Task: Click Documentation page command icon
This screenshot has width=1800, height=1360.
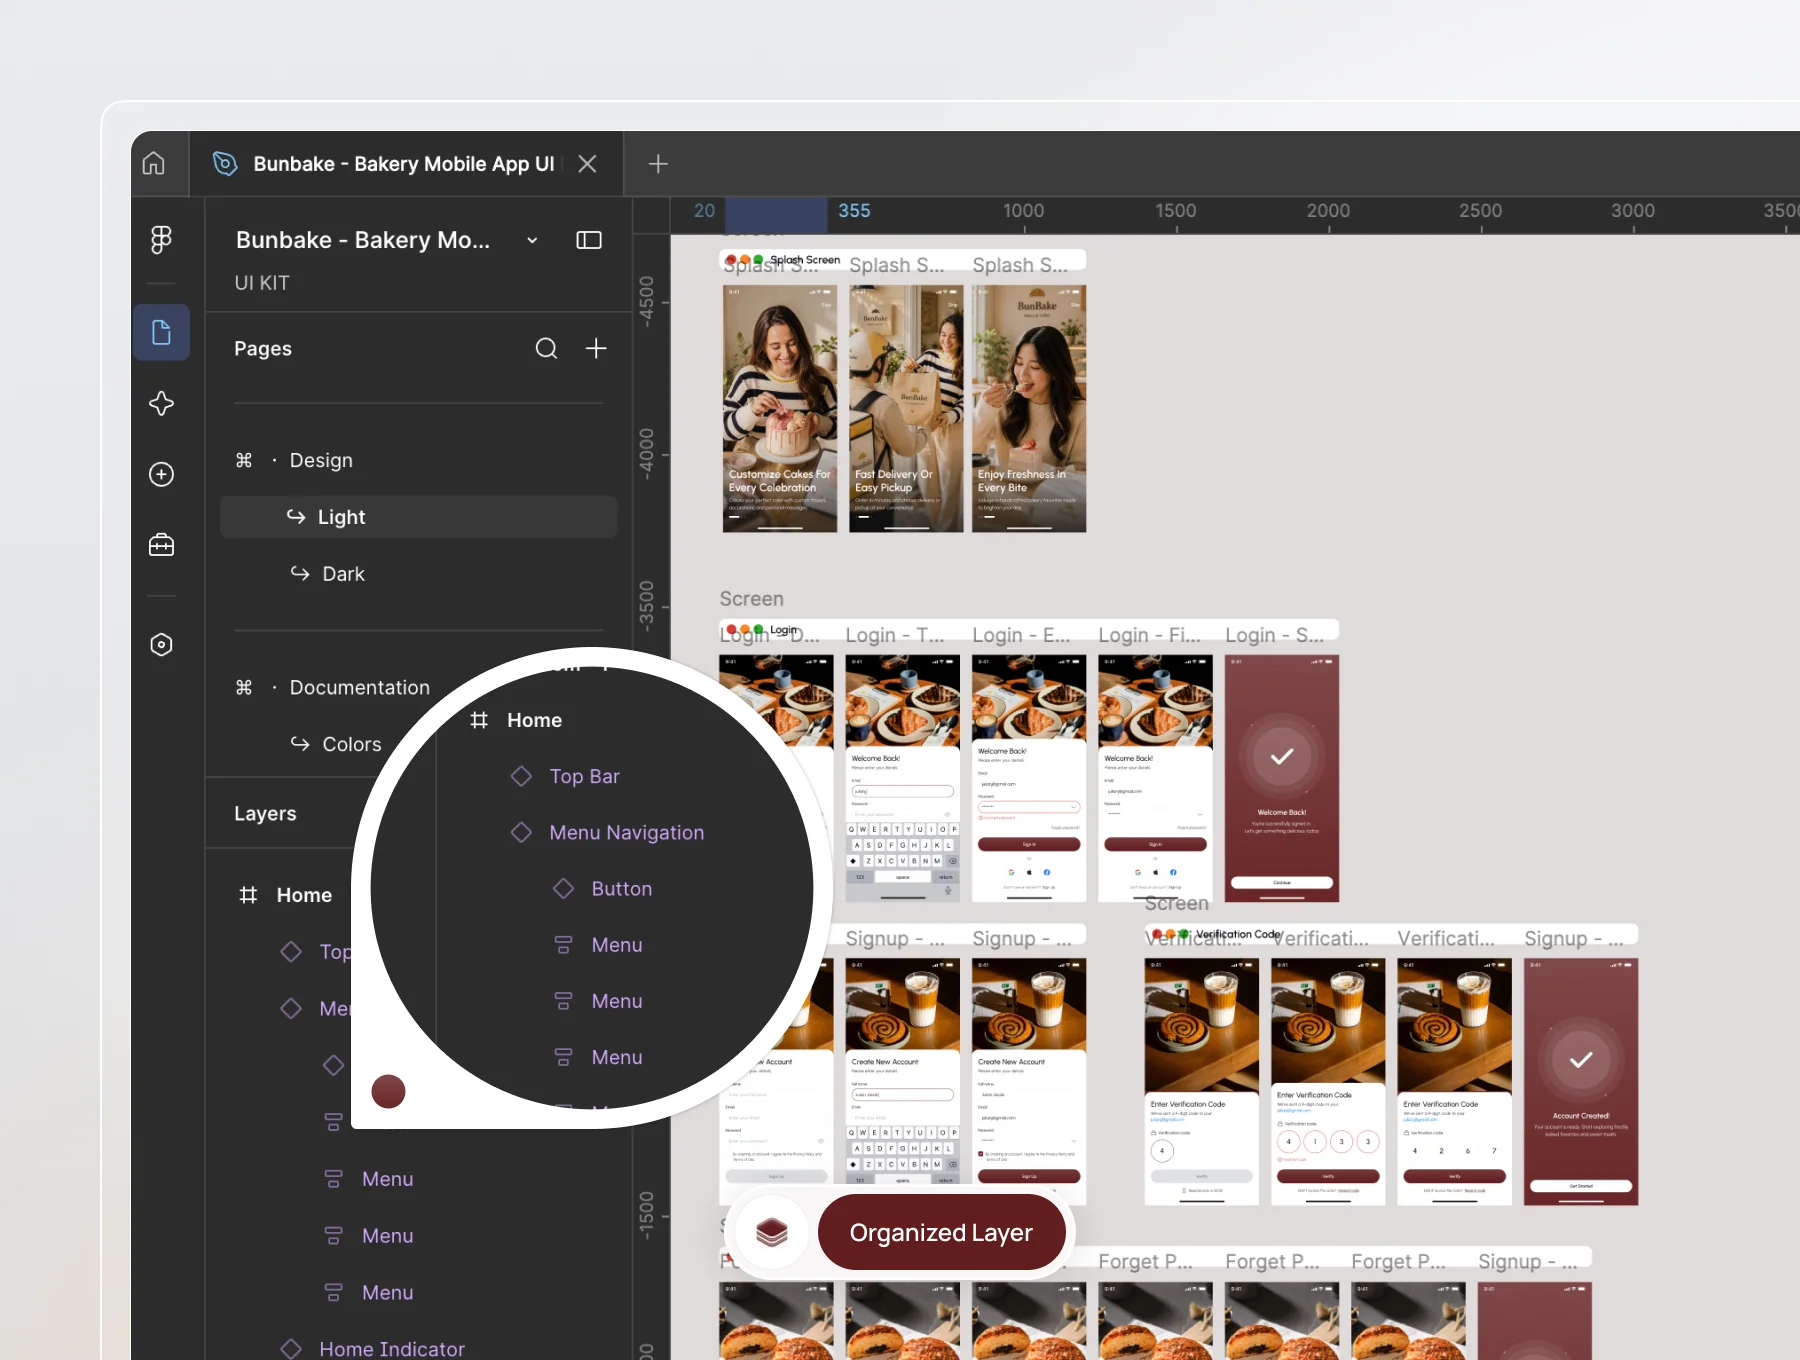Action: click(x=244, y=687)
